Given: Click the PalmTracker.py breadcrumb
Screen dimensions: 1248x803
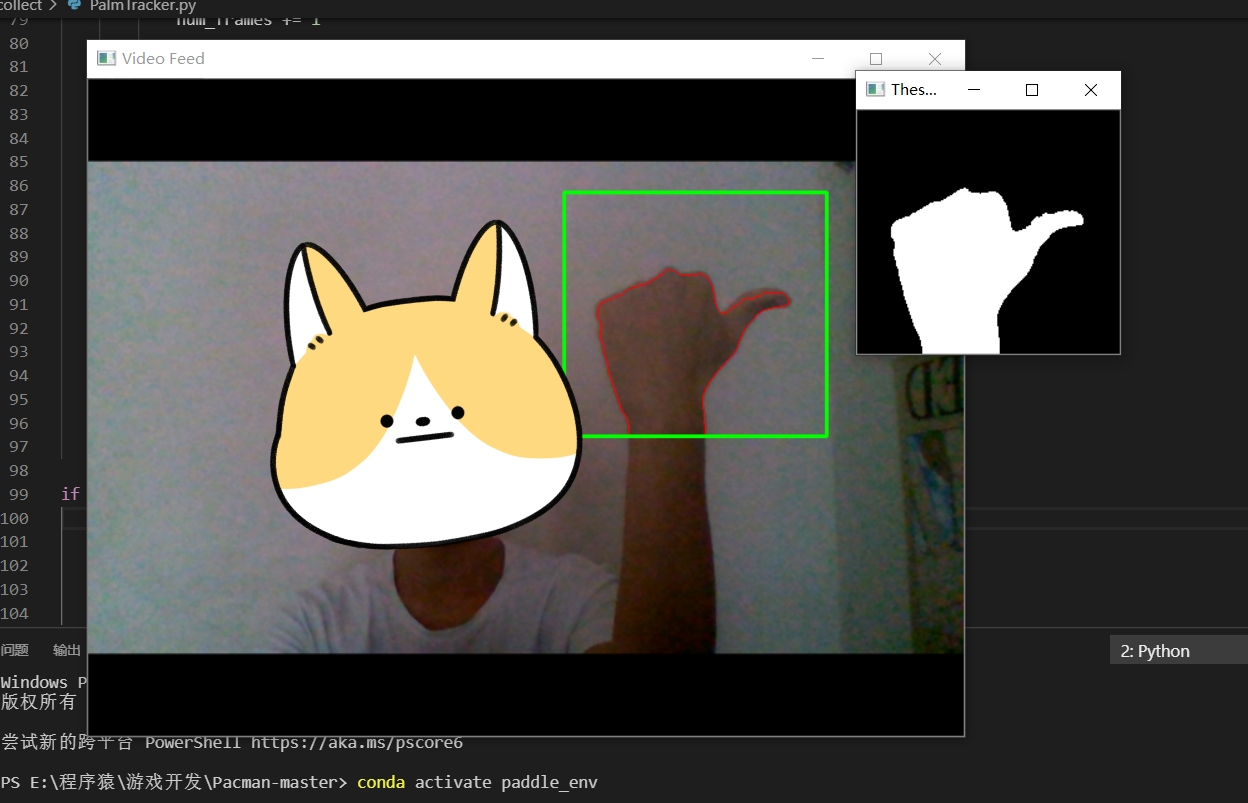Looking at the screenshot, I should (x=142, y=6).
